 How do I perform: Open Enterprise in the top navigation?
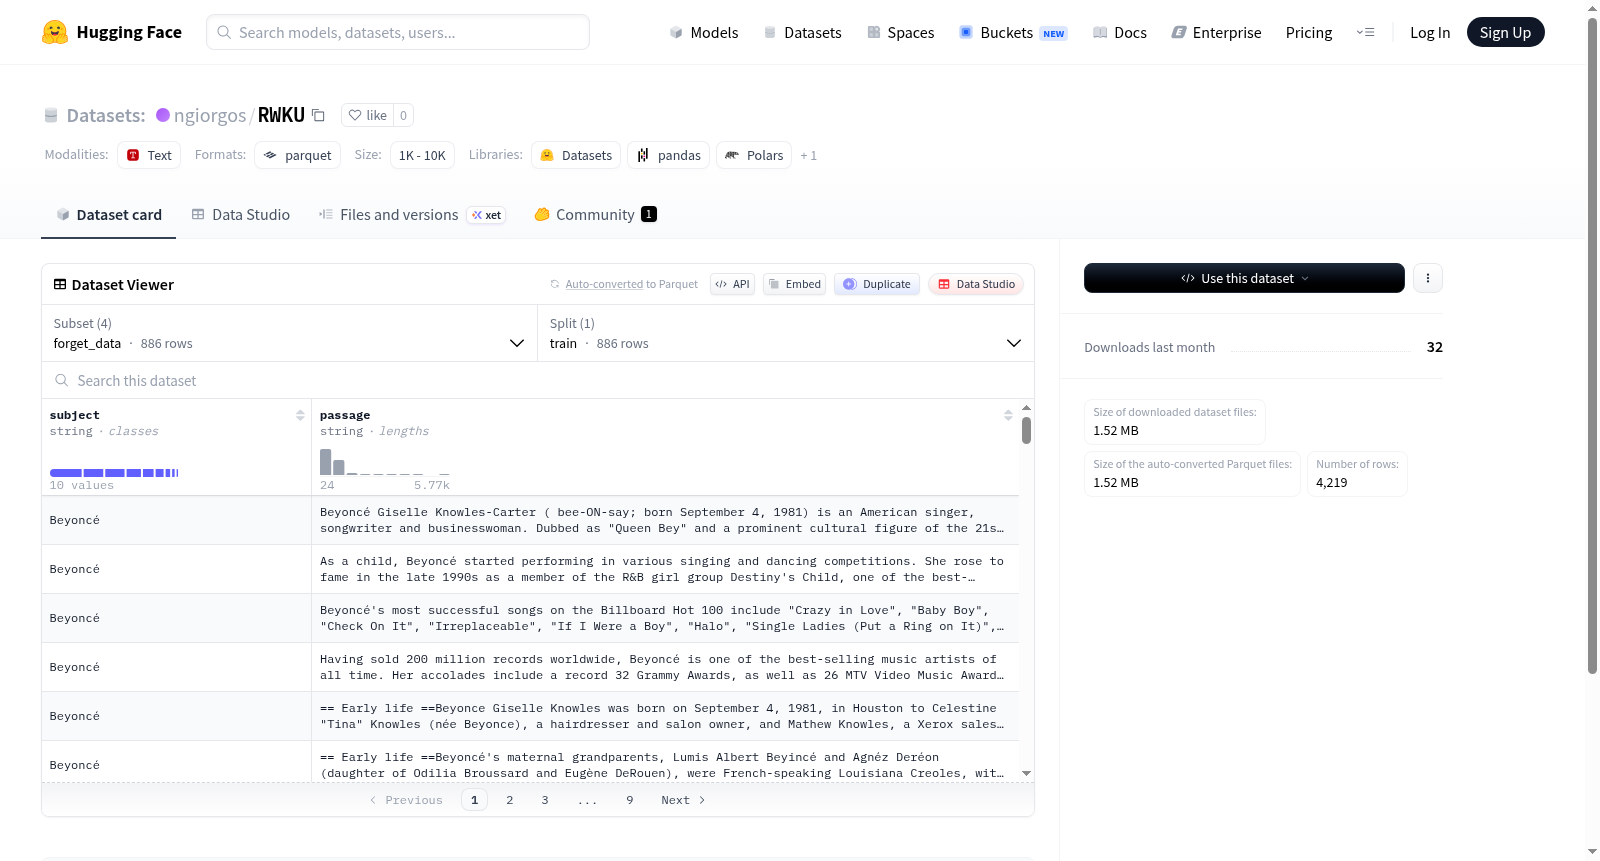[1216, 32]
